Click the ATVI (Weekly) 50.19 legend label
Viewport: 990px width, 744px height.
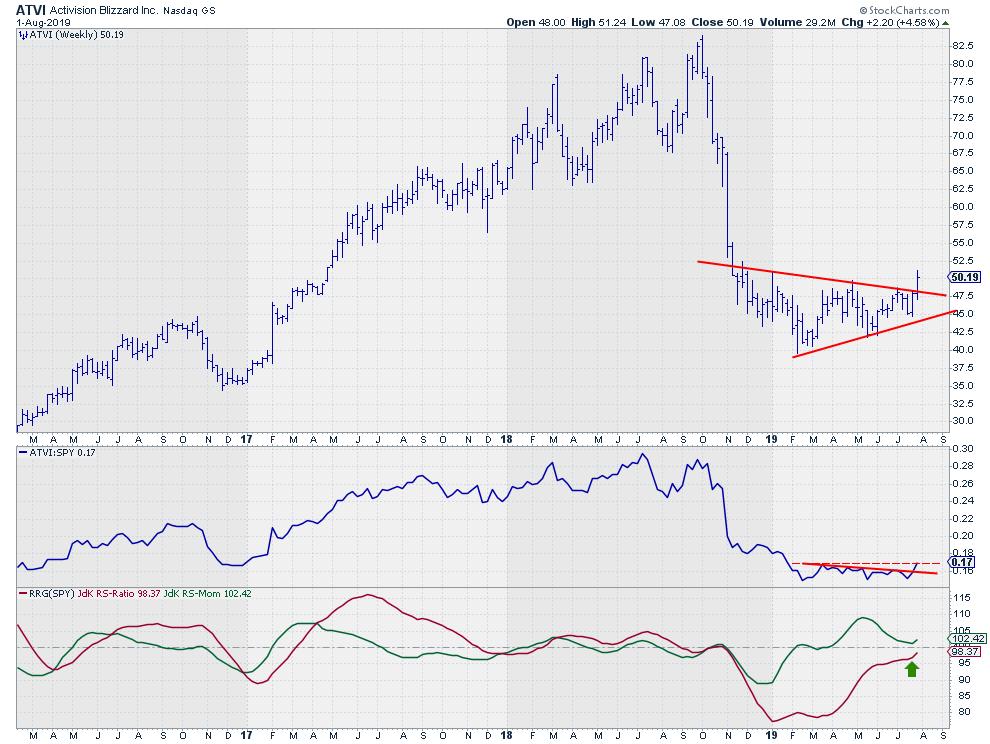77,35
